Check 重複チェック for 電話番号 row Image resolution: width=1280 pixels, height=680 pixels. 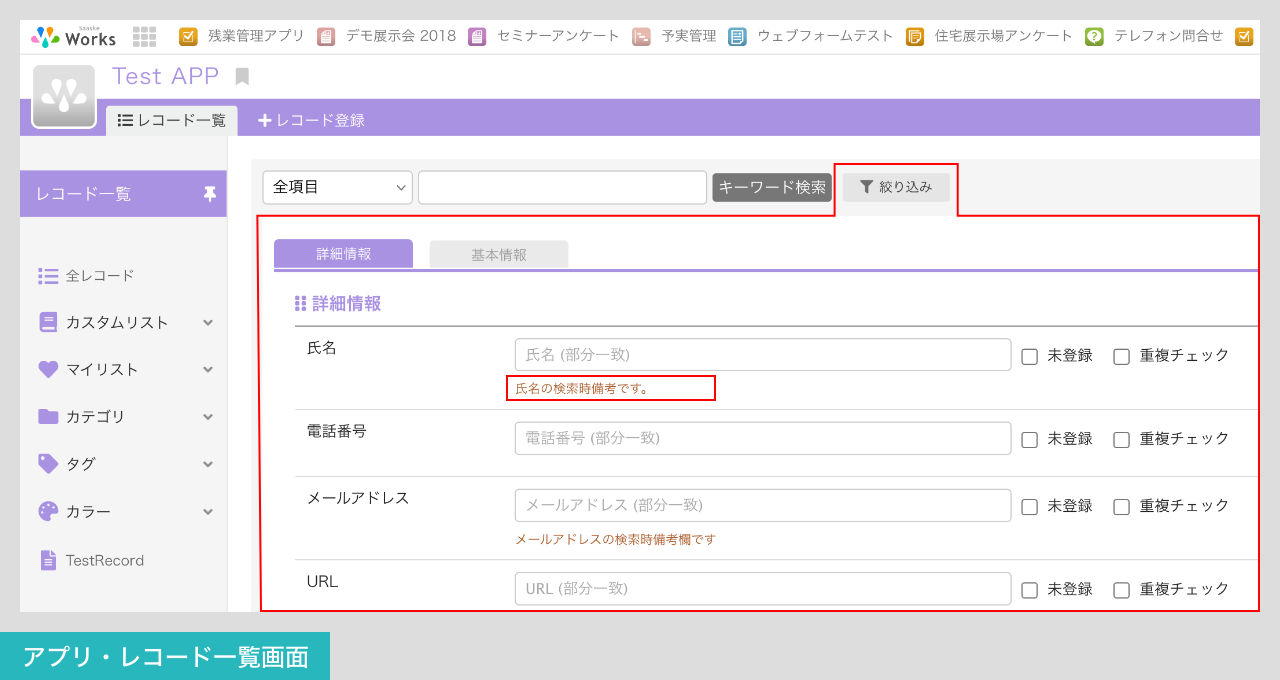[1122, 439]
